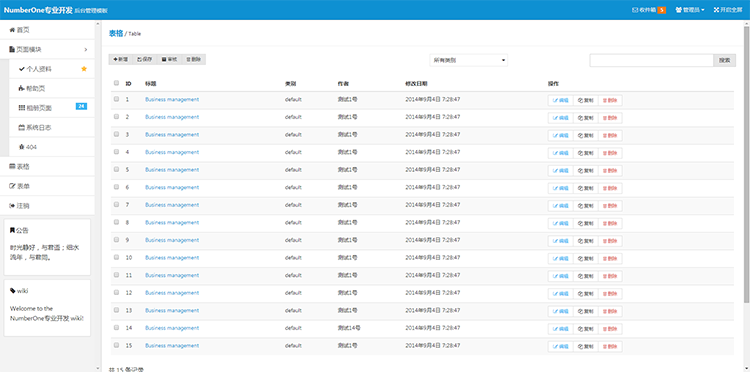Focus the search text input field
Viewport: 750px width, 372px height.
click(651, 60)
